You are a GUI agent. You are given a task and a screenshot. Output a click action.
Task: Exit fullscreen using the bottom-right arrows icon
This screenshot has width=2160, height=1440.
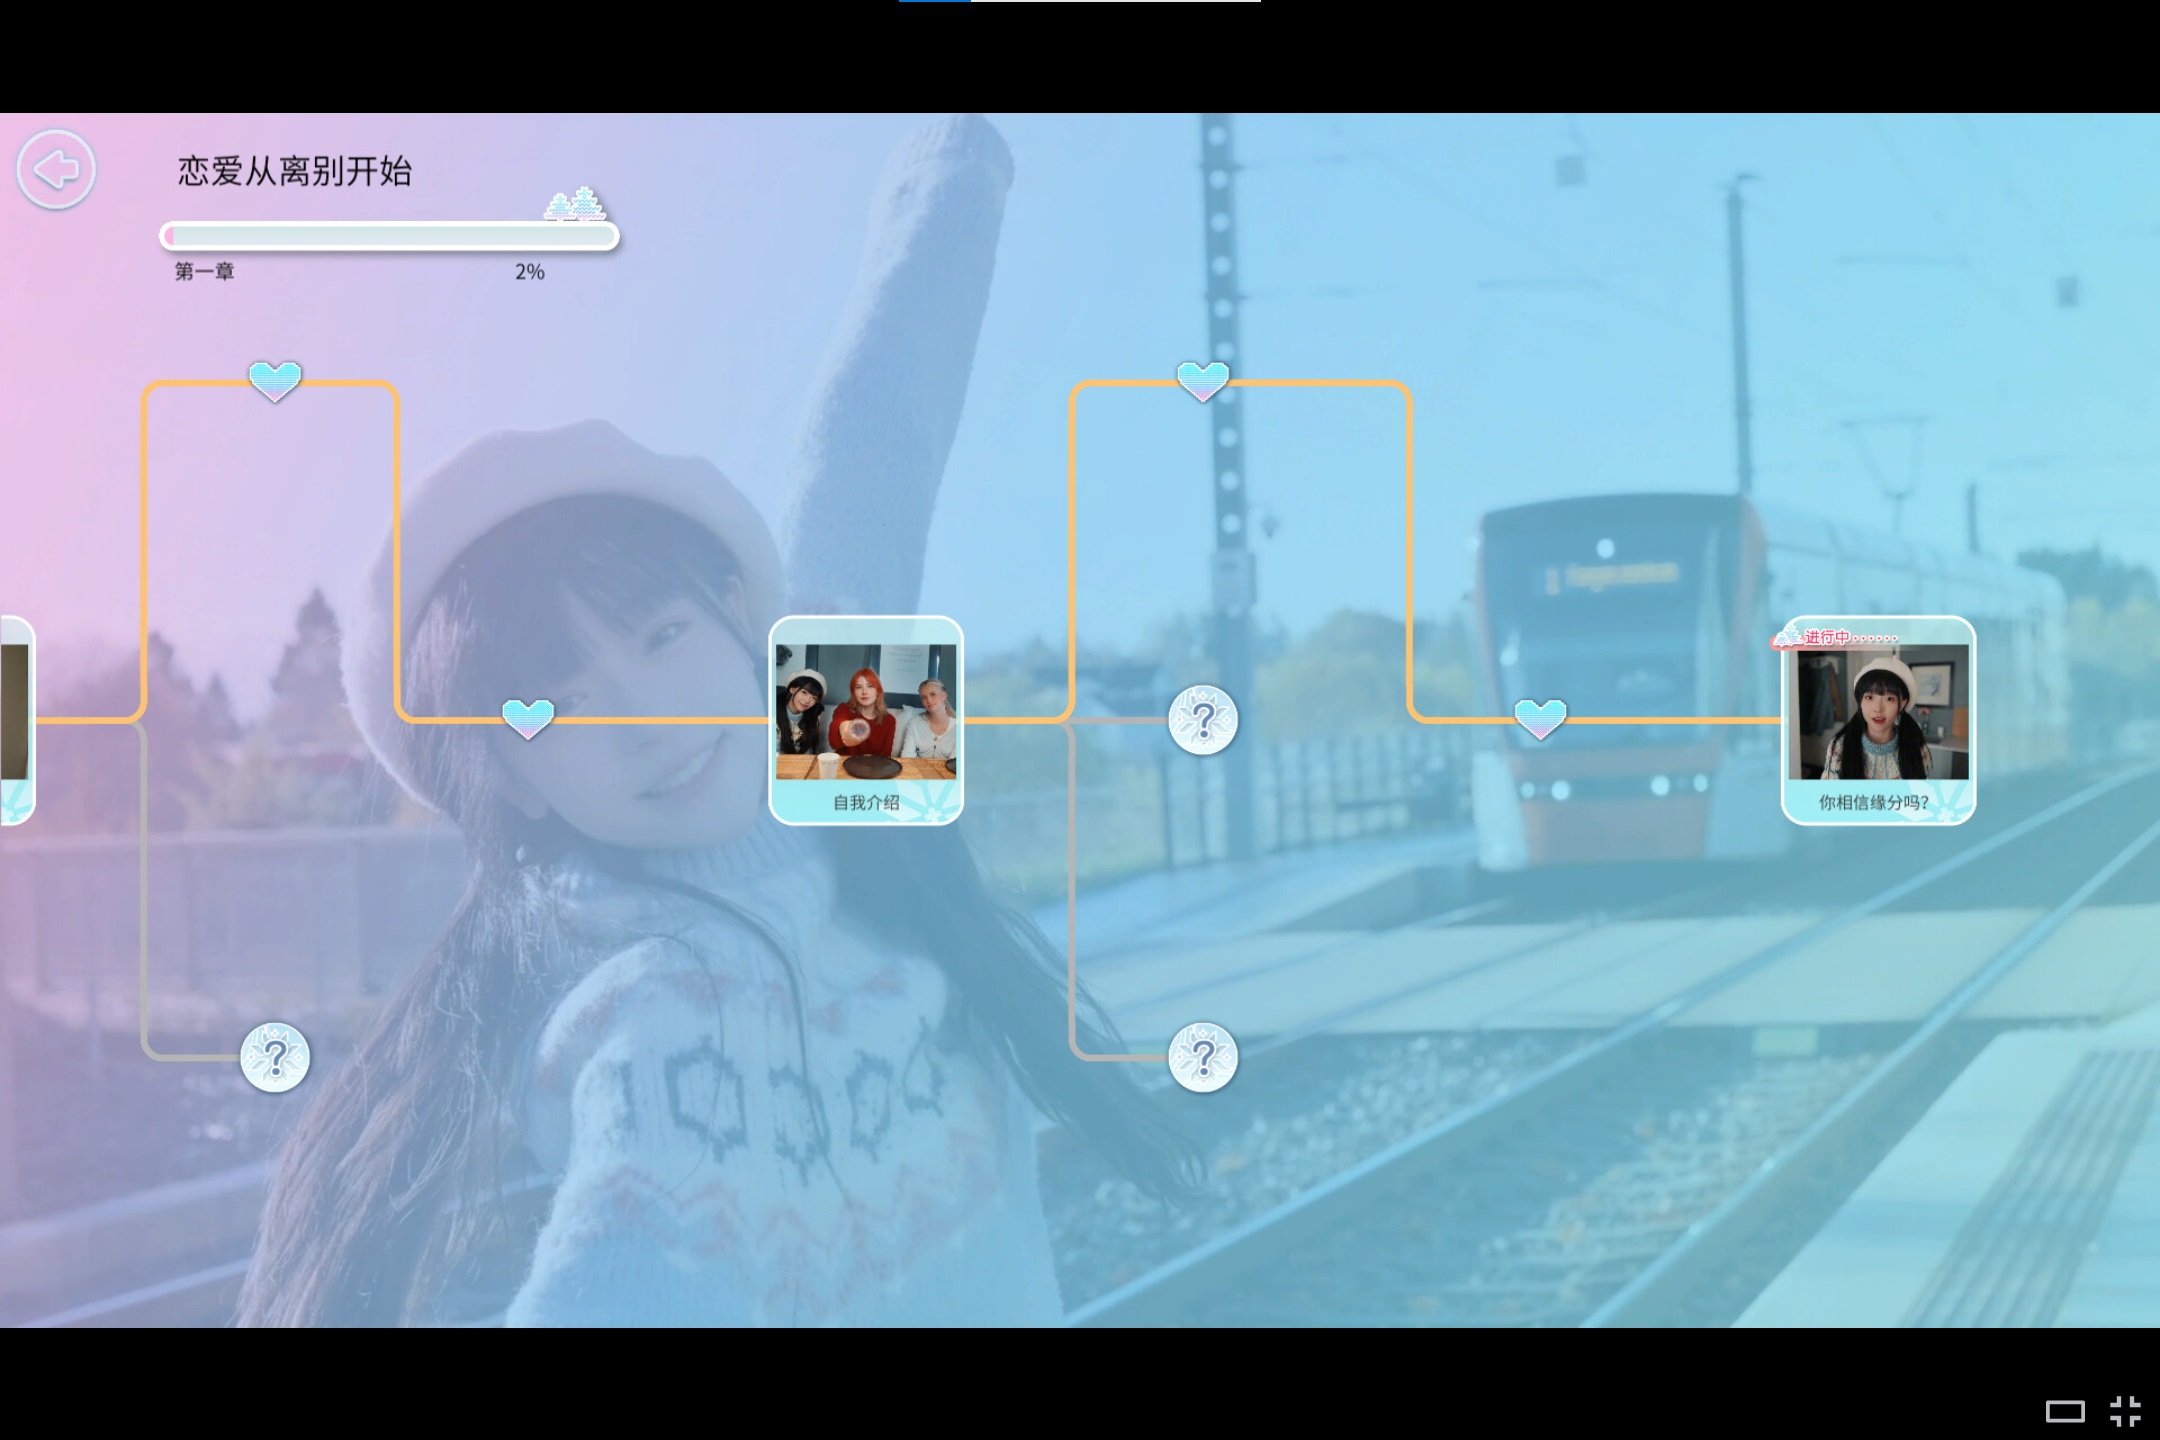point(2125,1411)
